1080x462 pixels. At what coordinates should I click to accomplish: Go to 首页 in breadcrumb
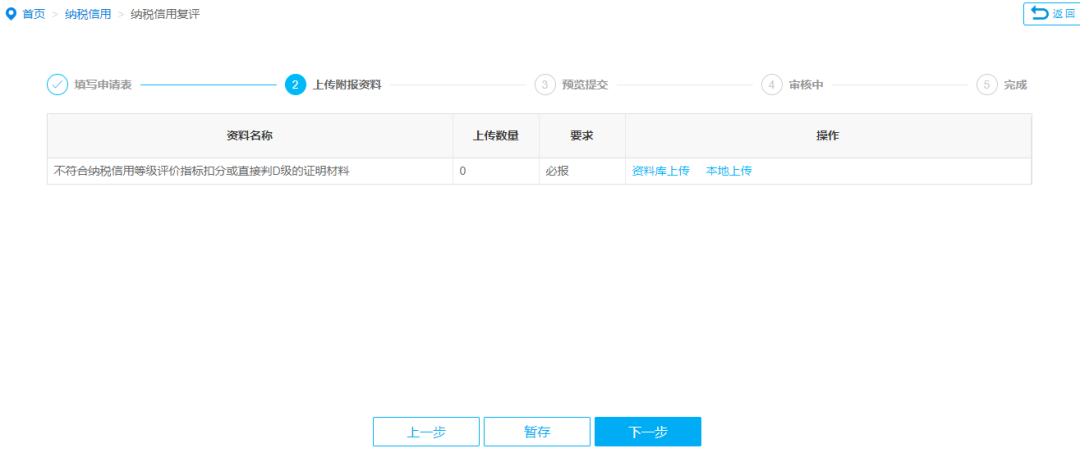[x=34, y=14]
